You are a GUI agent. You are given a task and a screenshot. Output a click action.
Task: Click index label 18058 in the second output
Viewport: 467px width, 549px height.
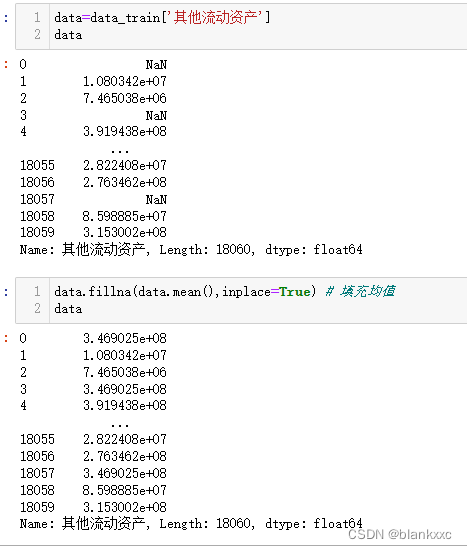tap(37, 490)
